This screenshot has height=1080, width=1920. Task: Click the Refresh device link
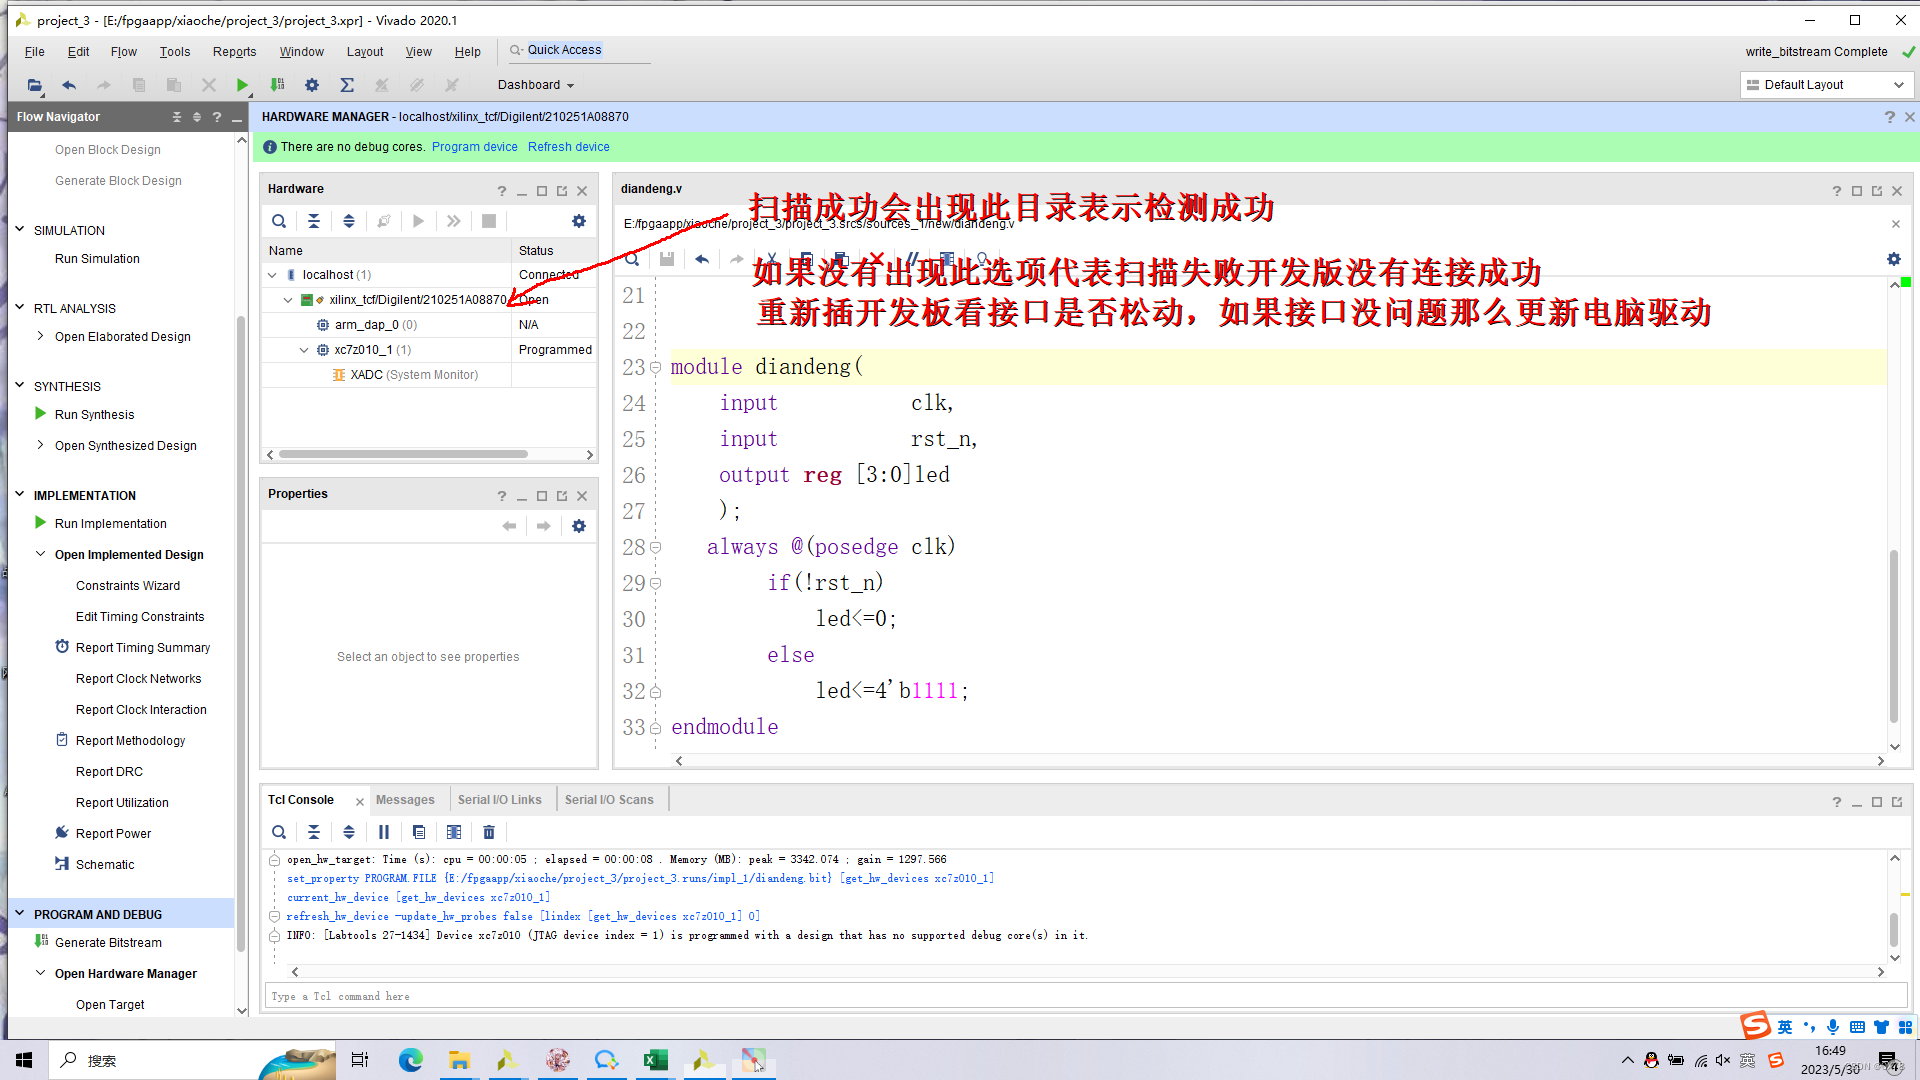pyautogui.click(x=568, y=147)
